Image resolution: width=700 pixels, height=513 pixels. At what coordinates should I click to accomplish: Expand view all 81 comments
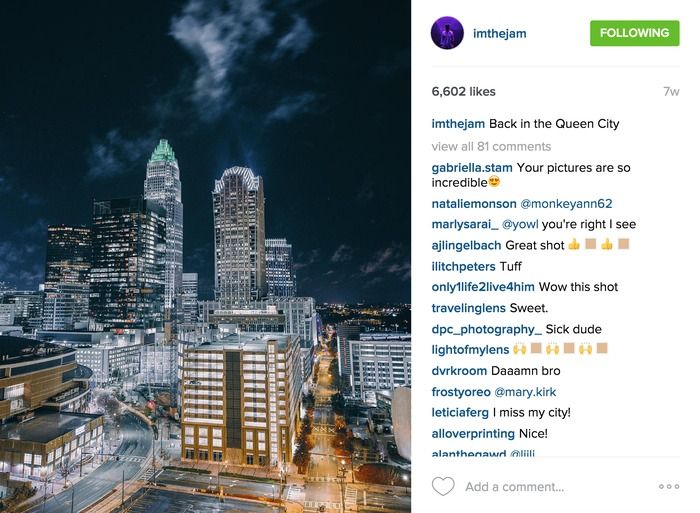click(491, 146)
